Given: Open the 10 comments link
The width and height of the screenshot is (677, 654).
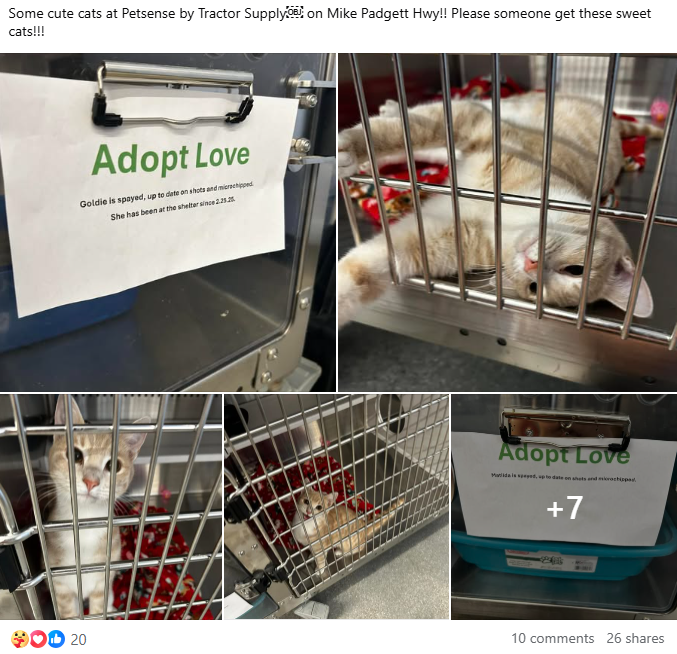Looking at the screenshot, I should click(553, 638).
